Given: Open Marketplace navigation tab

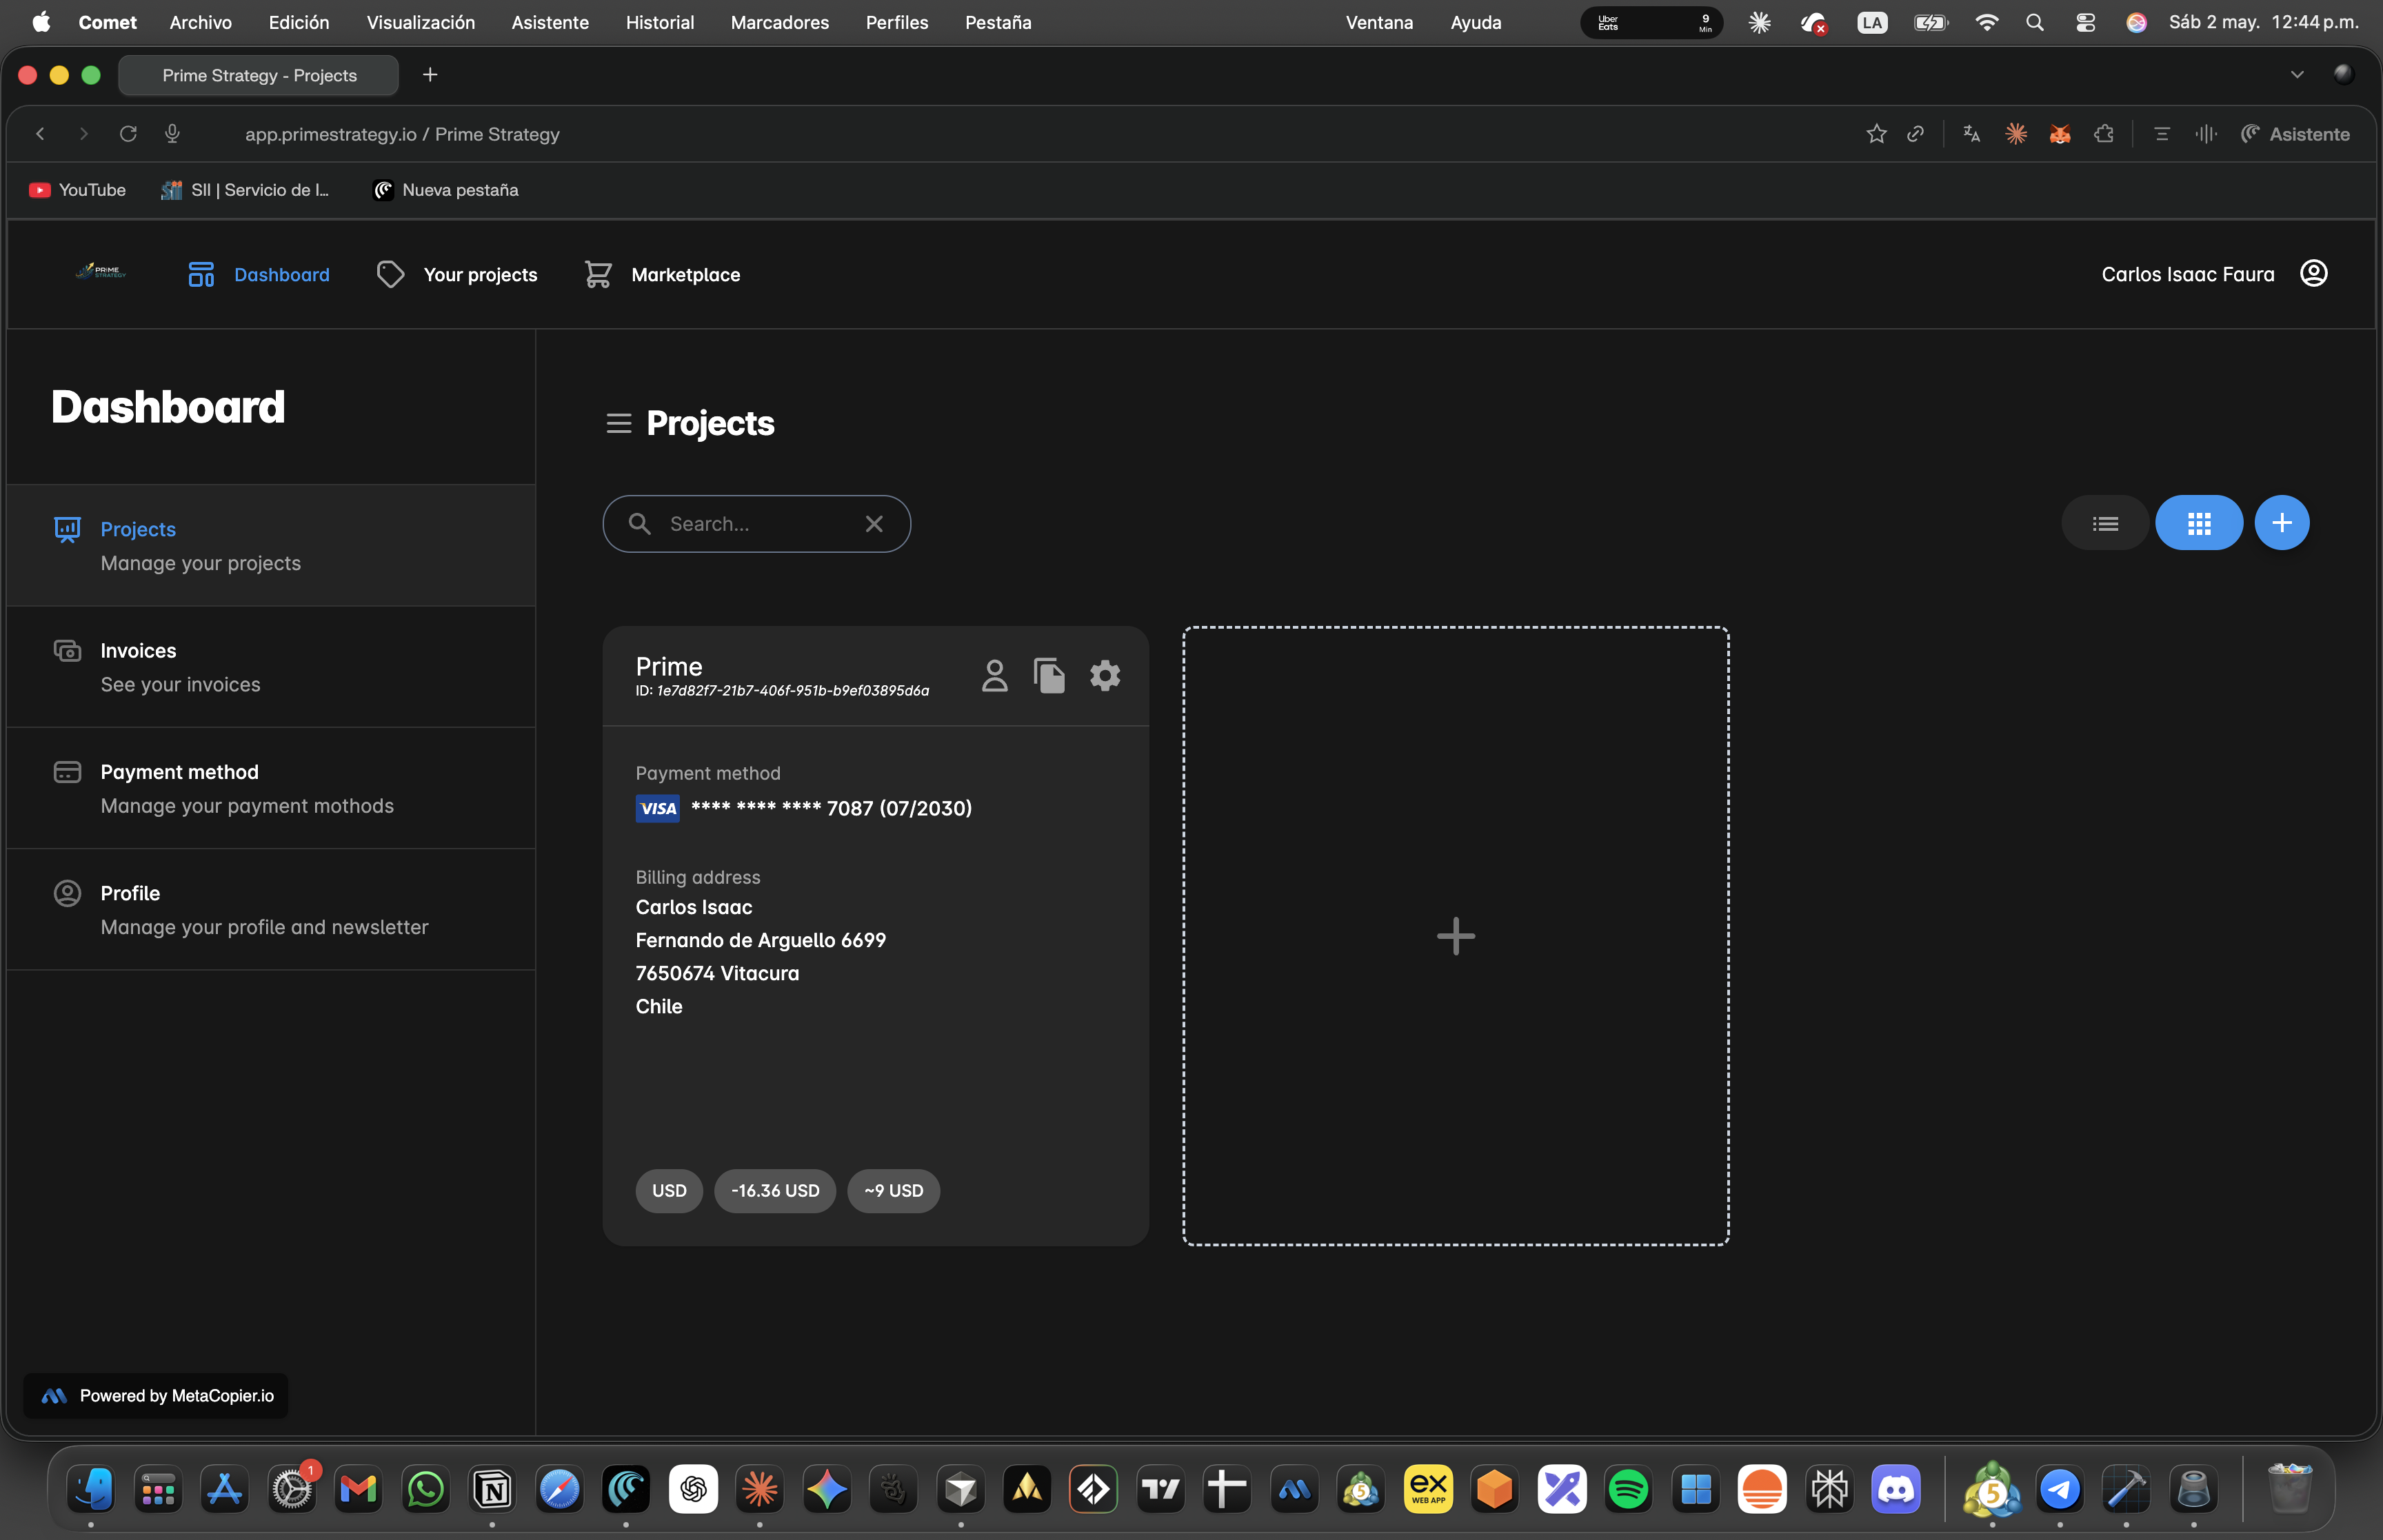Looking at the screenshot, I should coord(662,275).
